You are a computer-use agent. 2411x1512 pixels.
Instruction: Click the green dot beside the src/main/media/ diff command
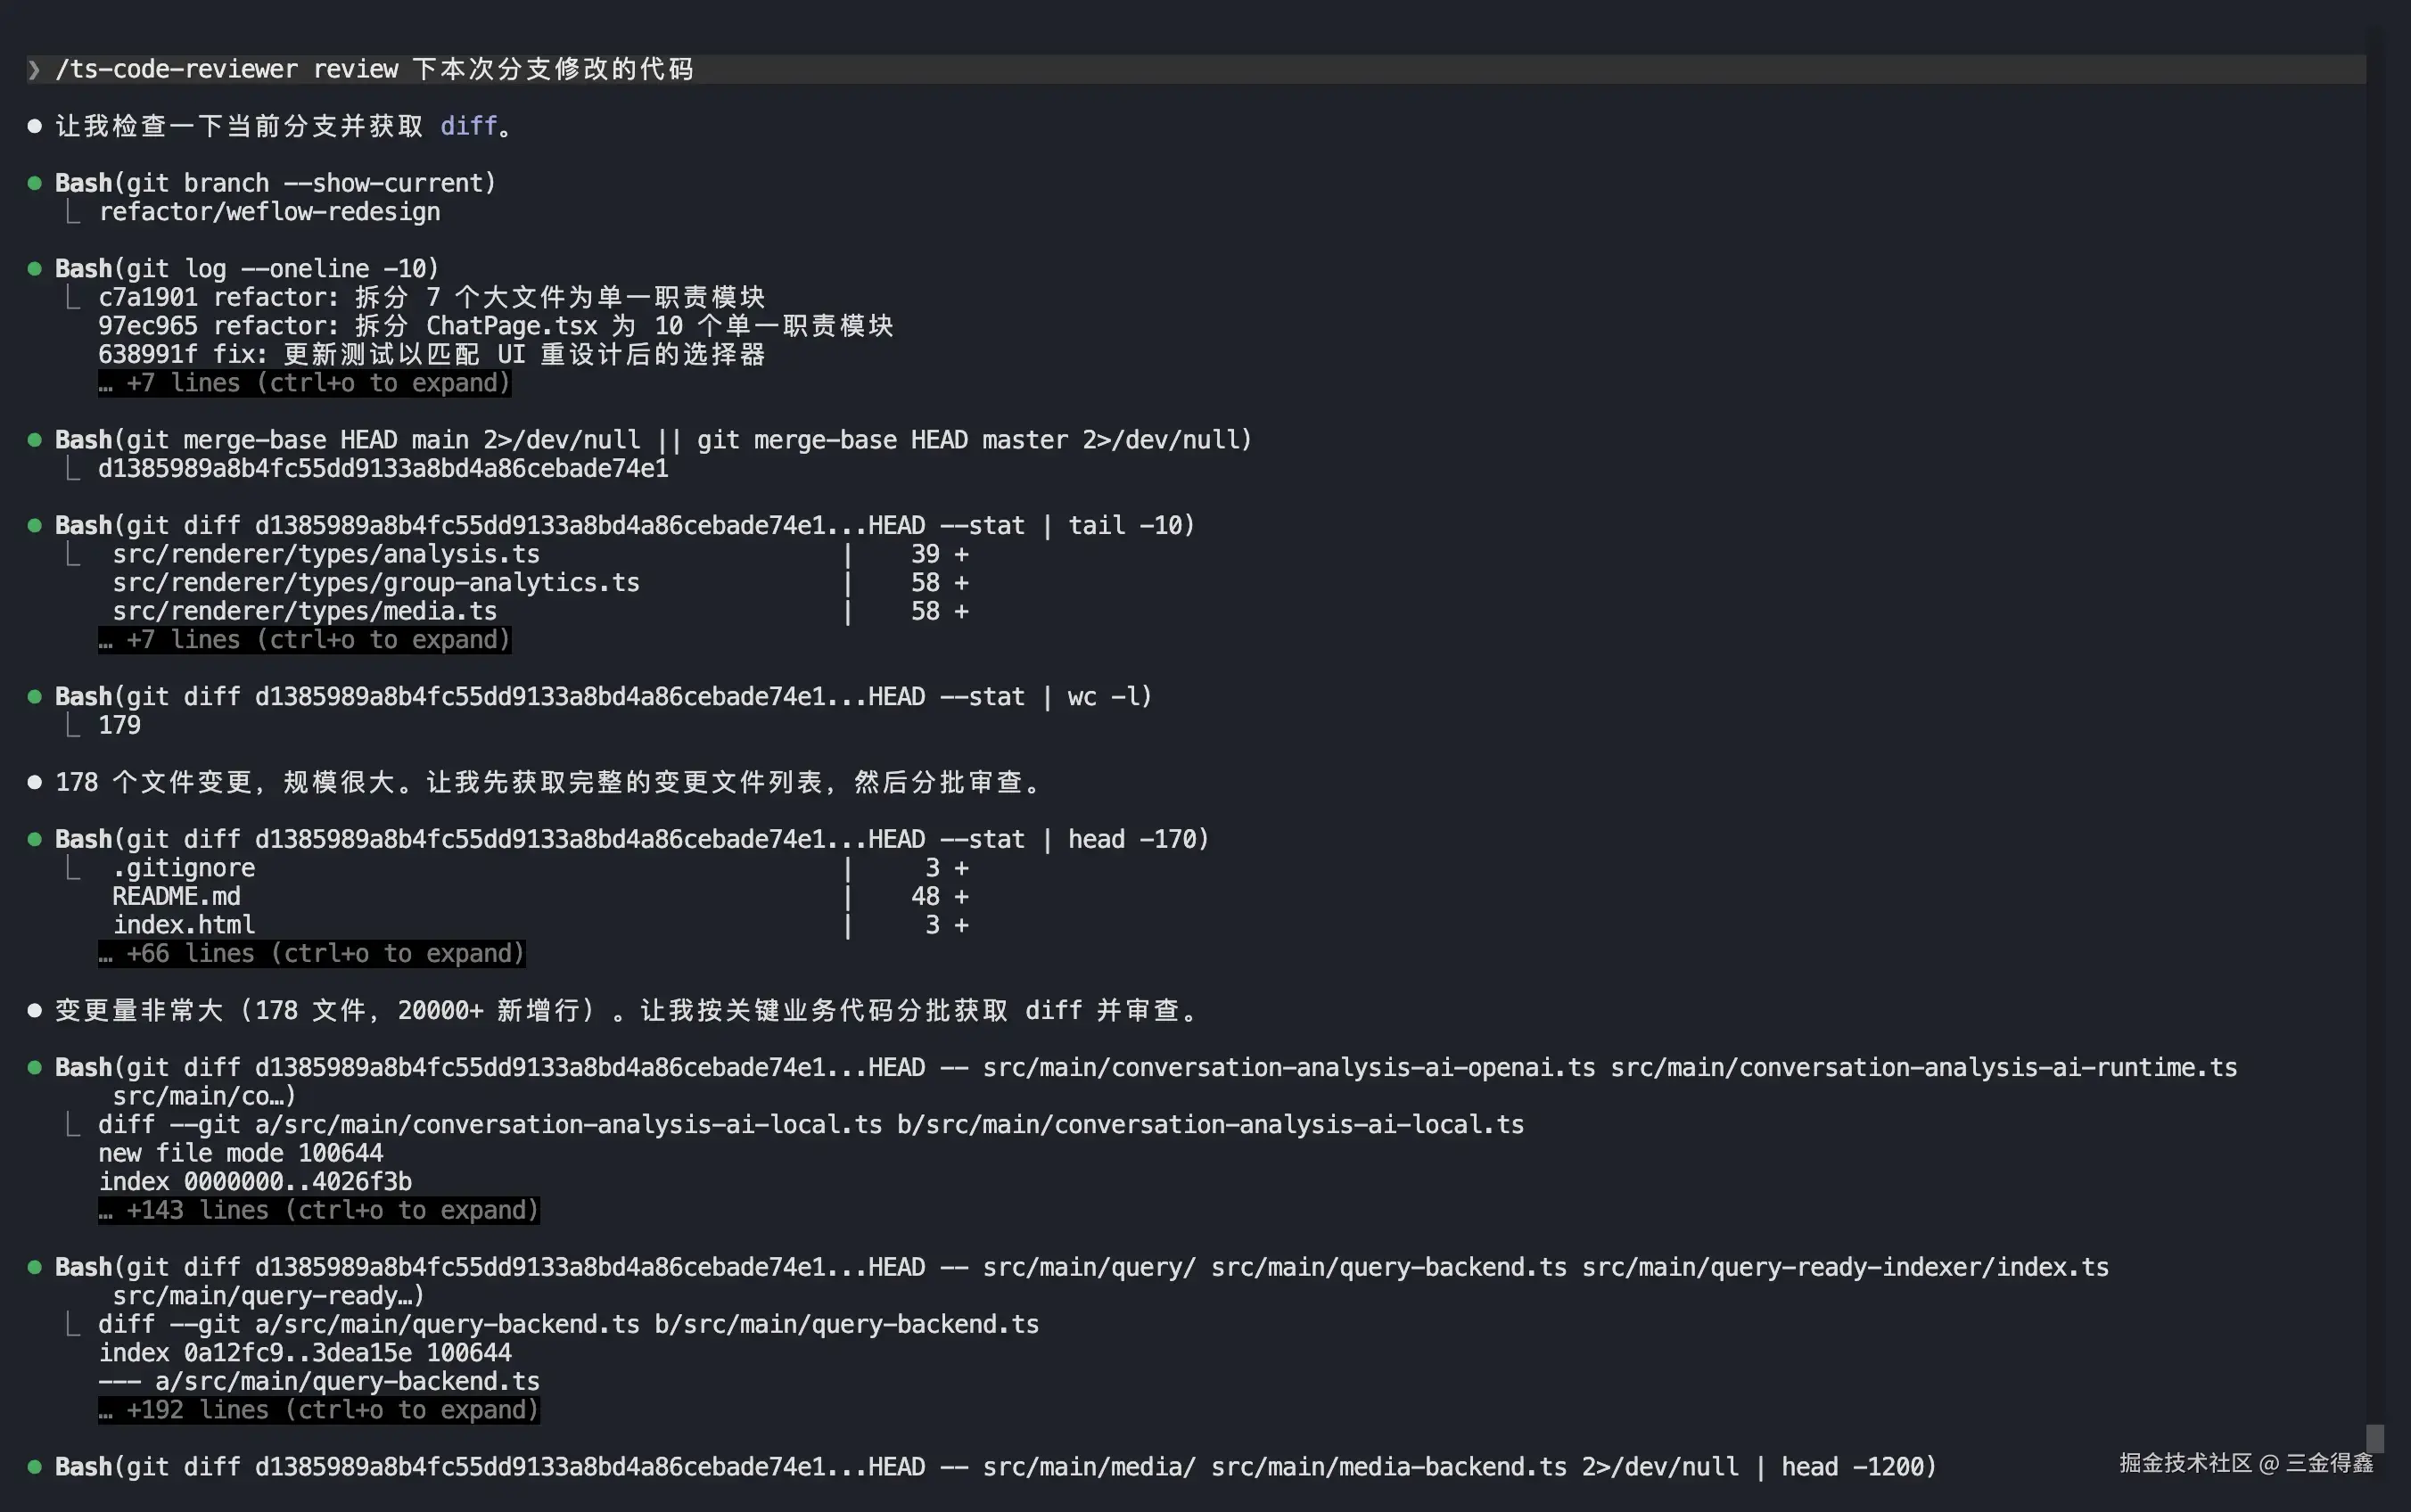click(35, 1467)
